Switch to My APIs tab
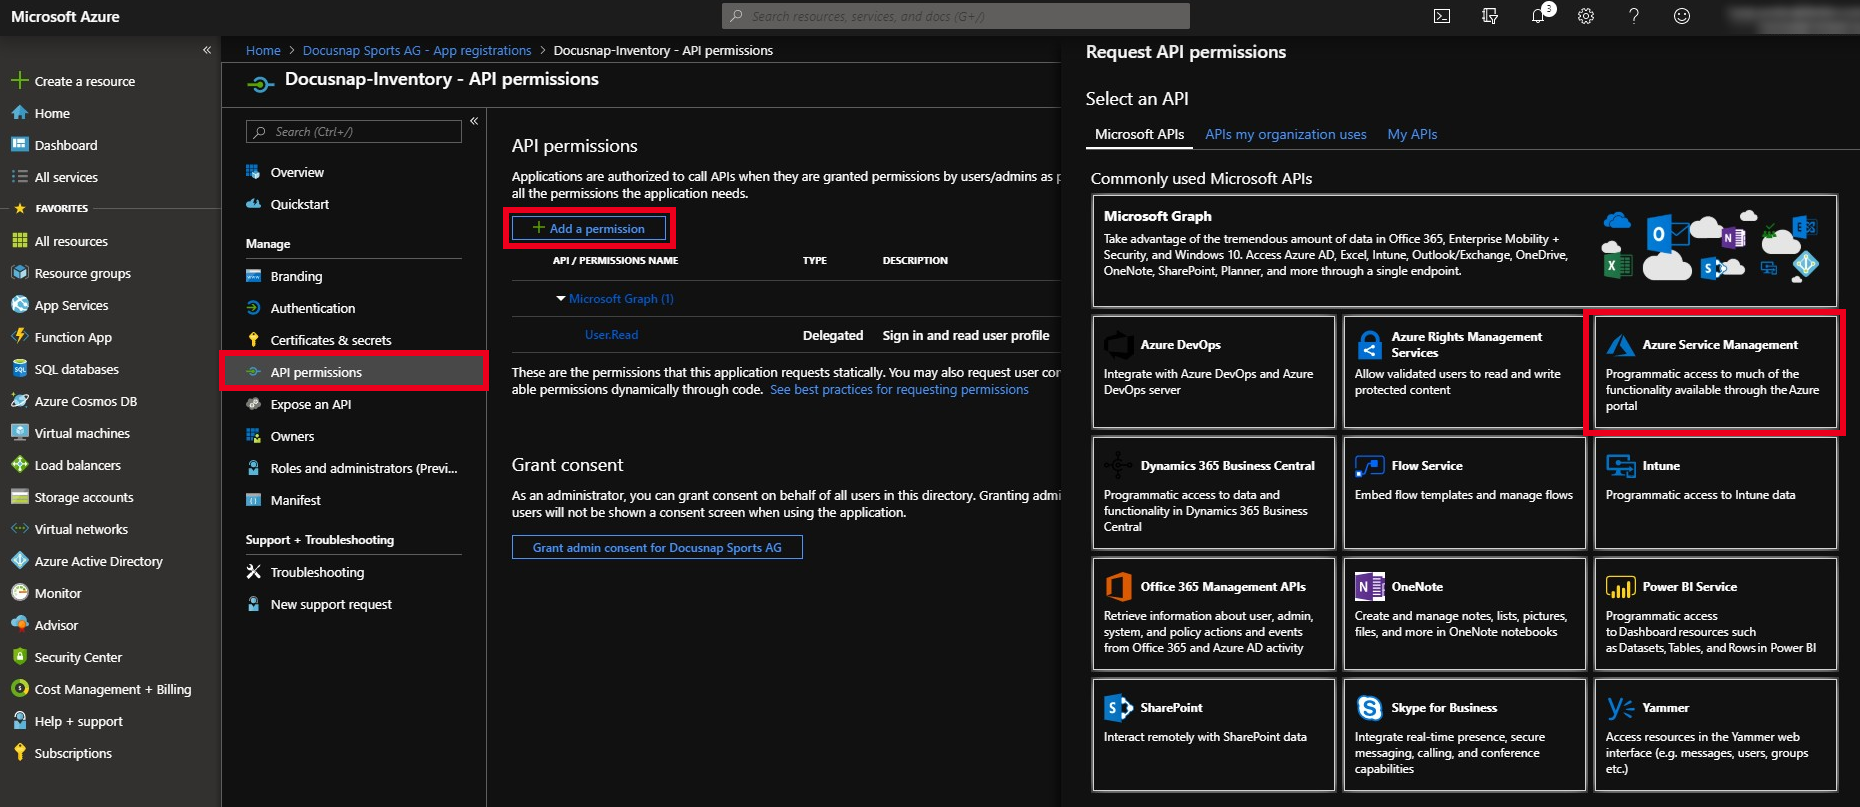The width and height of the screenshot is (1860, 807). pos(1412,134)
